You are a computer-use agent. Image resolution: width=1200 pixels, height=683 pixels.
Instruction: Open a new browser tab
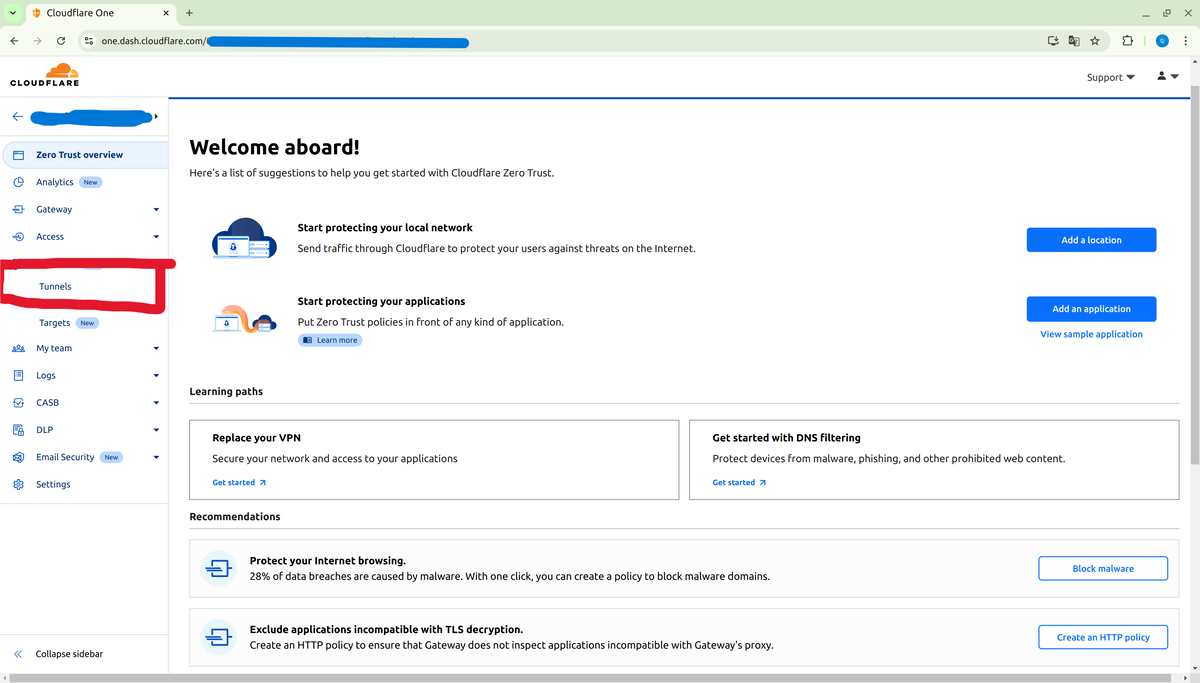189,13
